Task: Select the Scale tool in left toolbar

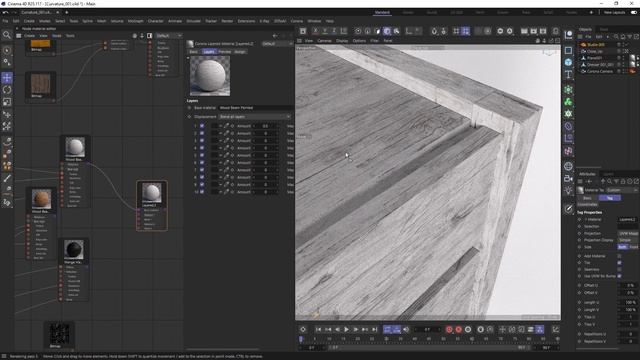Action: pos(7,102)
